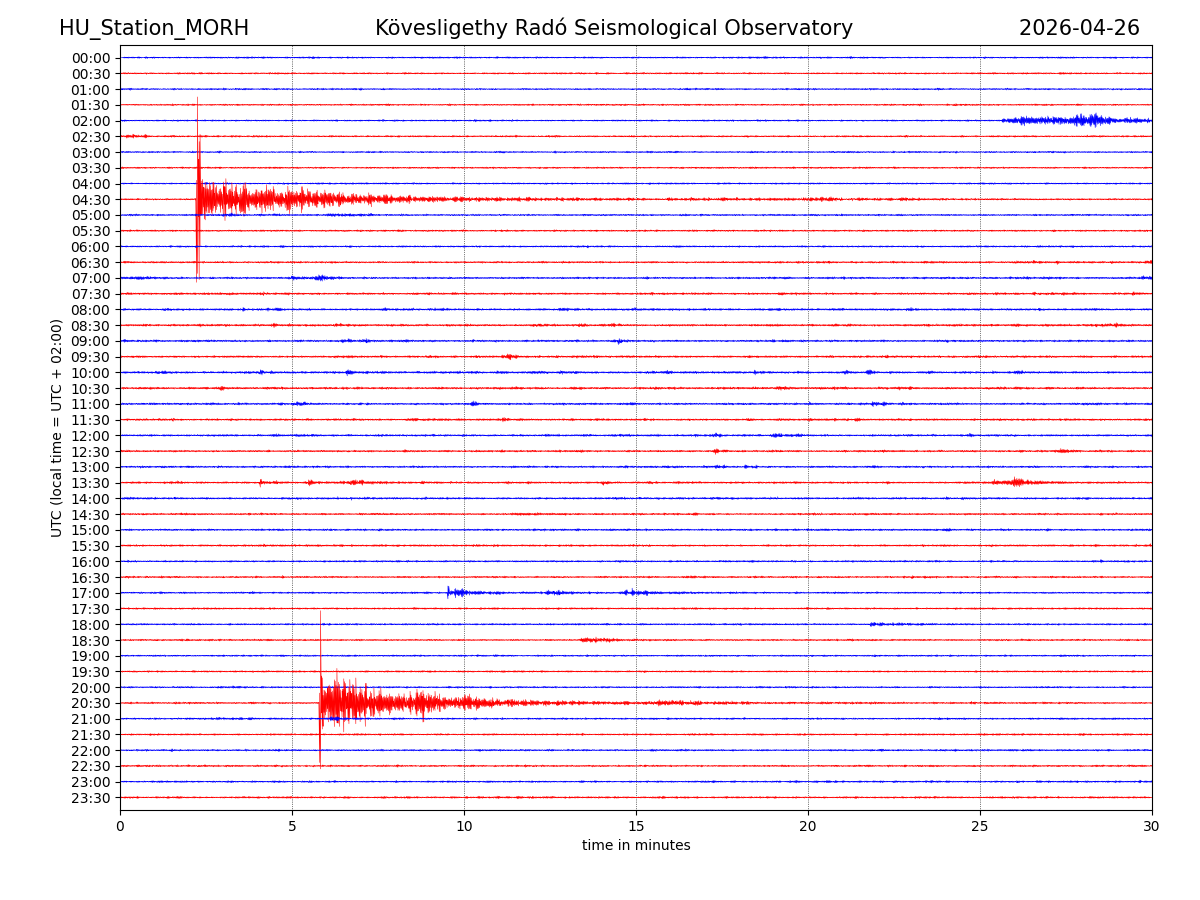The height and width of the screenshot is (900, 1200).
Task: Click the 2026-04-26 date label
Action: tap(1078, 28)
